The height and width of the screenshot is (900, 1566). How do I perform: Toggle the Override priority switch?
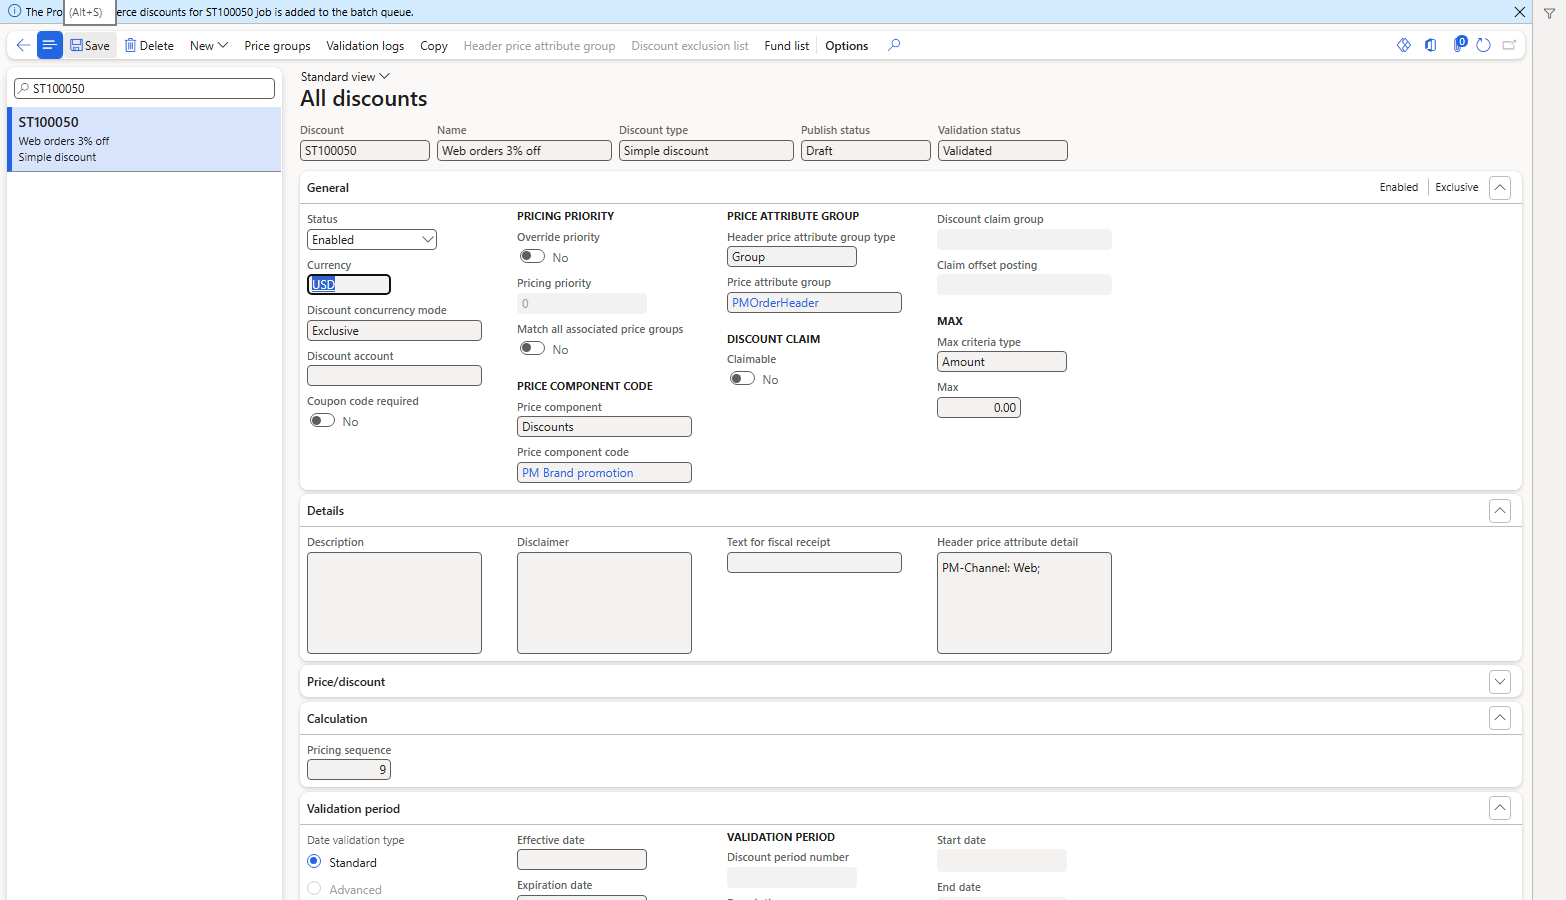[533, 257]
